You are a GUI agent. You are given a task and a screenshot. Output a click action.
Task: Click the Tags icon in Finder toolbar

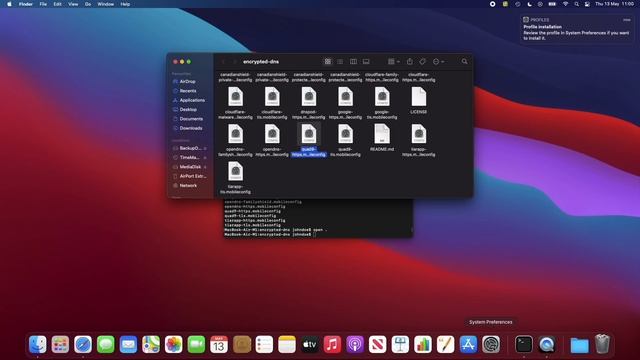422,62
